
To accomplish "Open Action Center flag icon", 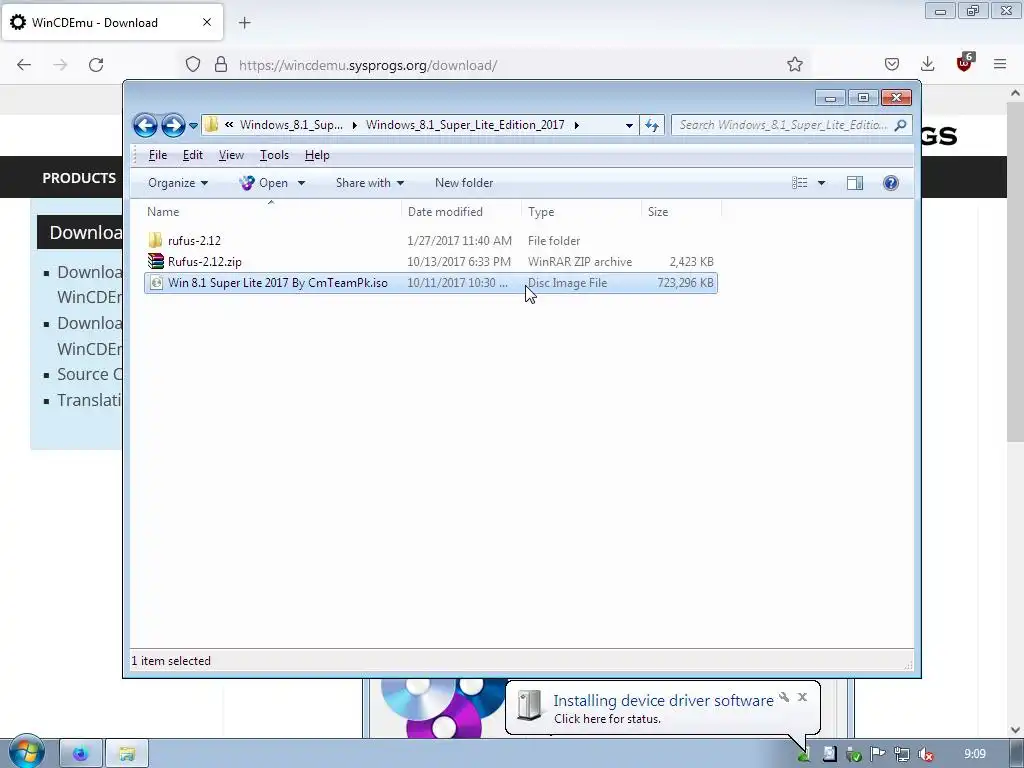I will pos(878,754).
